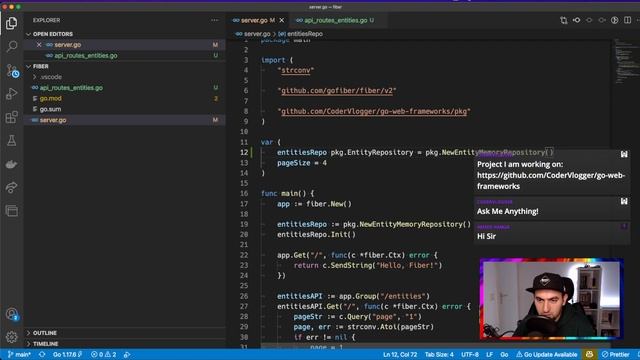
Task: Open Source Control view in activity bar
Action: [x=11, y=70]
